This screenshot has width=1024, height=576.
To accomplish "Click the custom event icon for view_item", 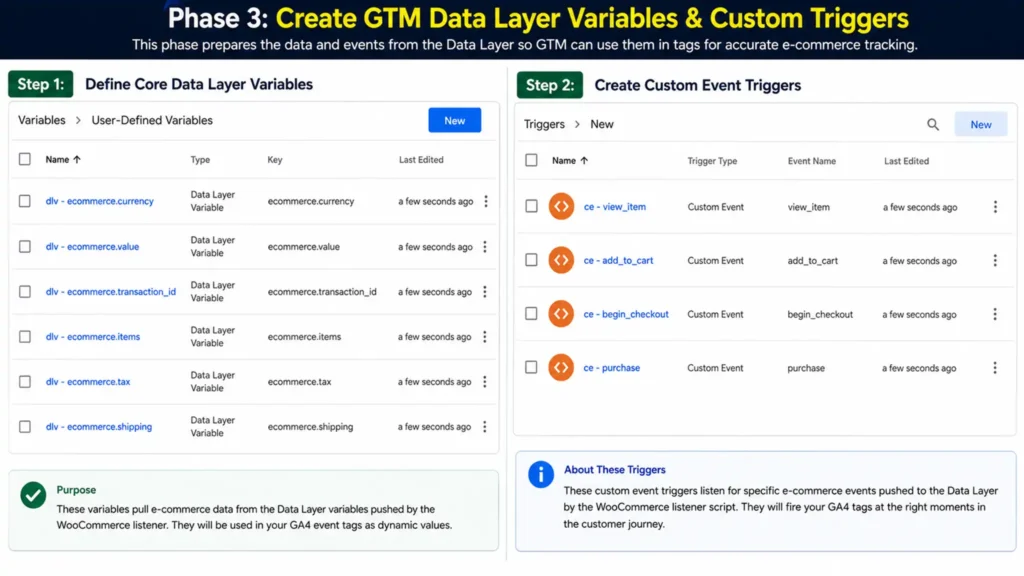I will (561, 206).
